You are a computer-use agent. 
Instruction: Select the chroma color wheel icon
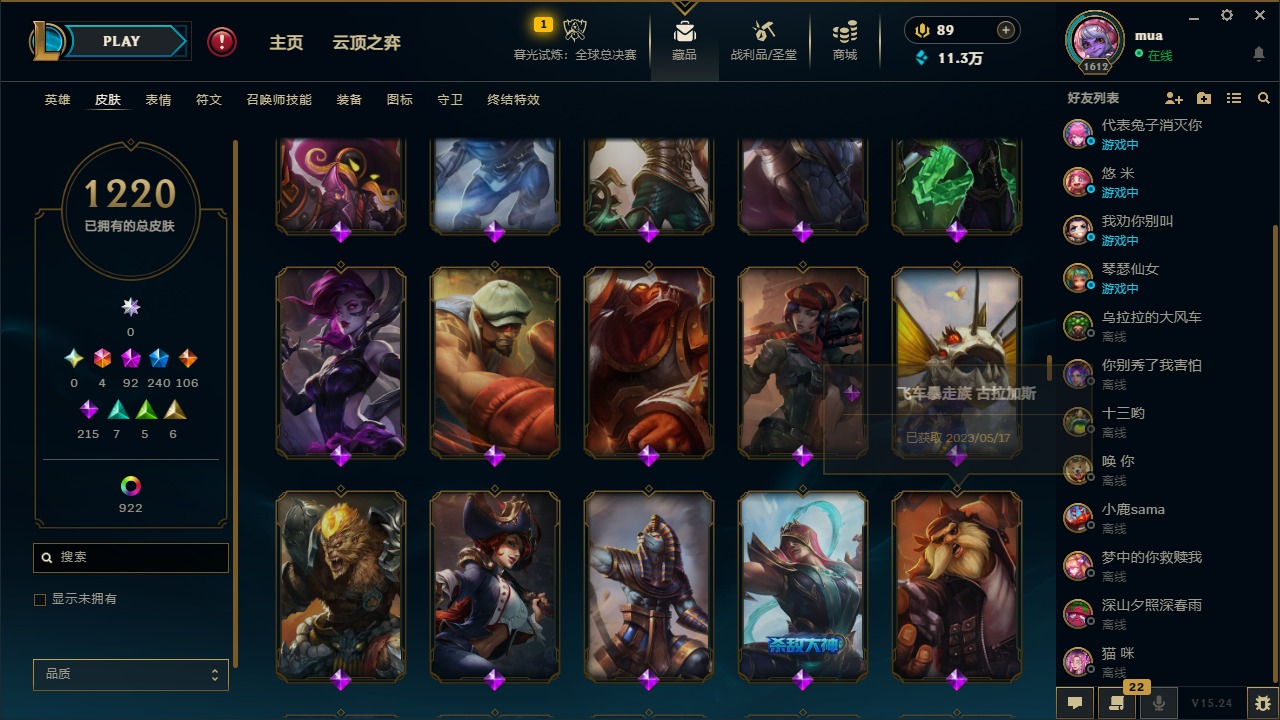click(x=131, y=486)
